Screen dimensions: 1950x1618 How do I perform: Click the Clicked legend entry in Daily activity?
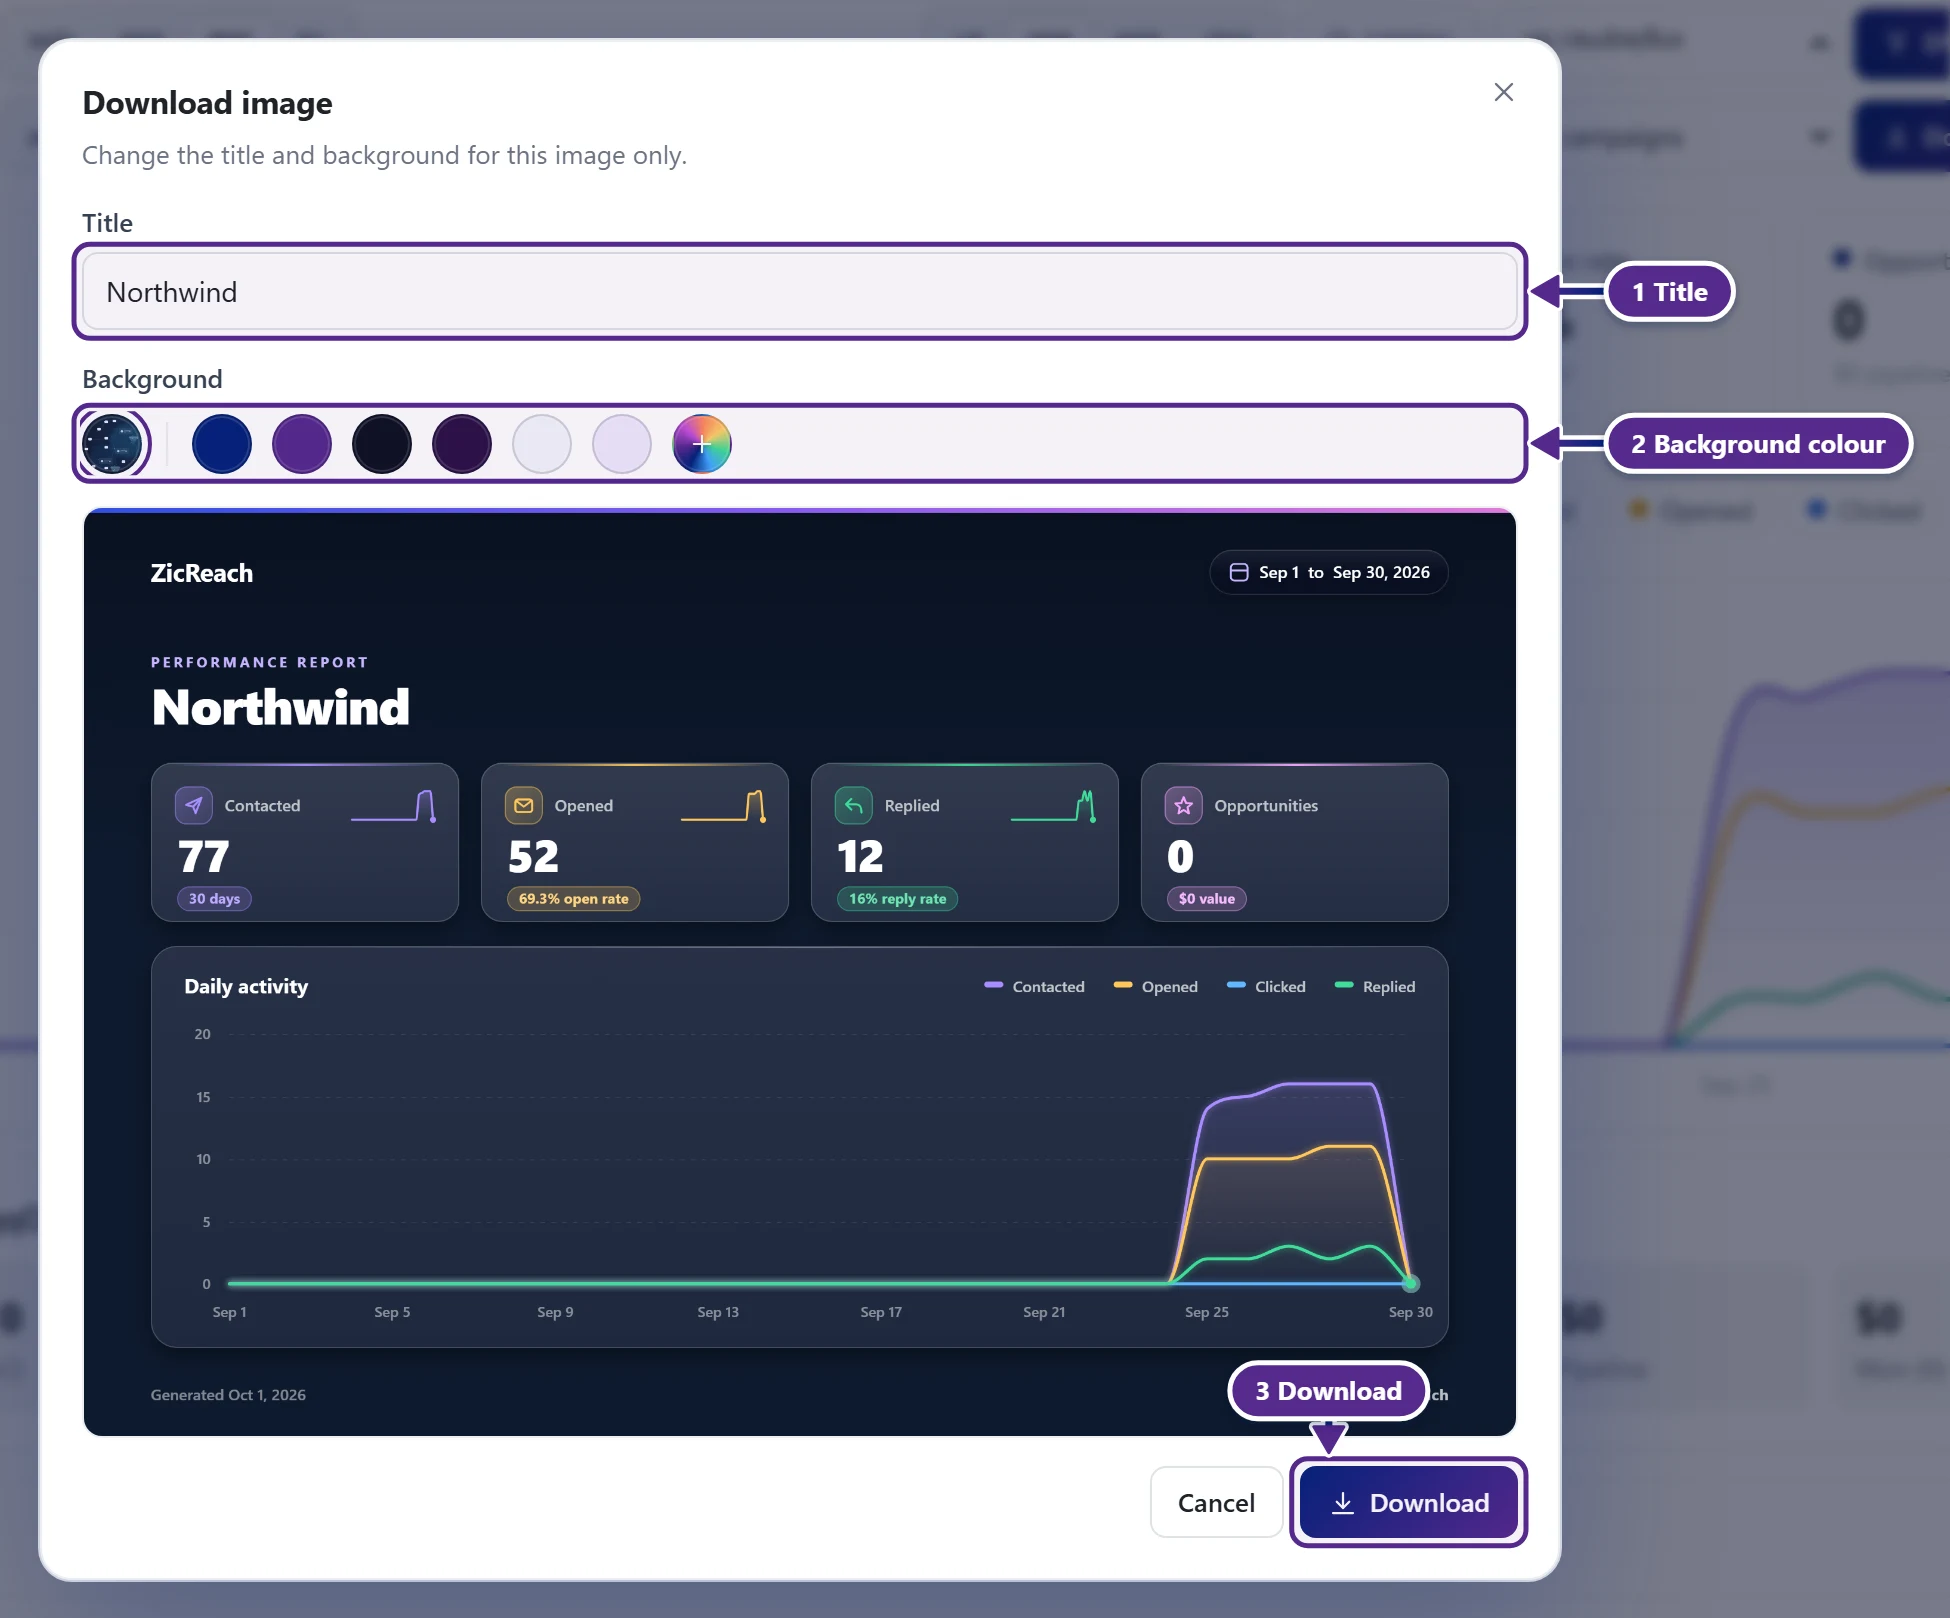[x=1267, y=986]
